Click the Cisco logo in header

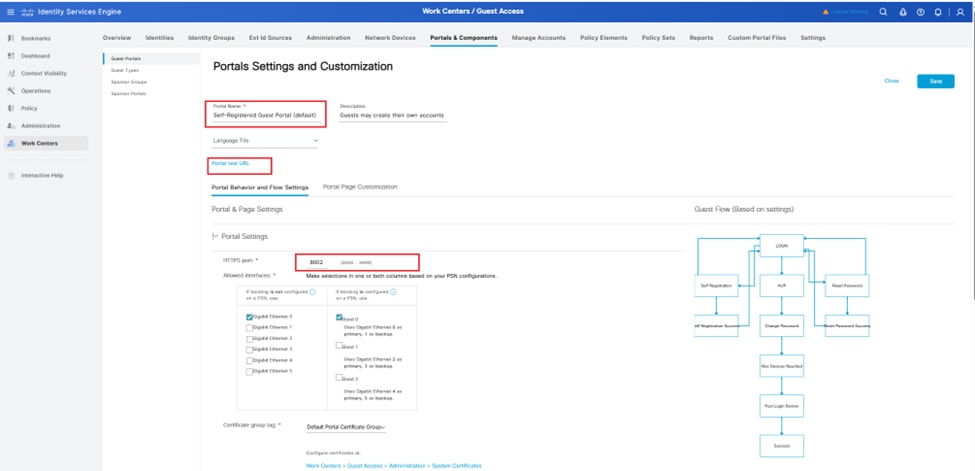pyautogui.click(x=27, y=12)
